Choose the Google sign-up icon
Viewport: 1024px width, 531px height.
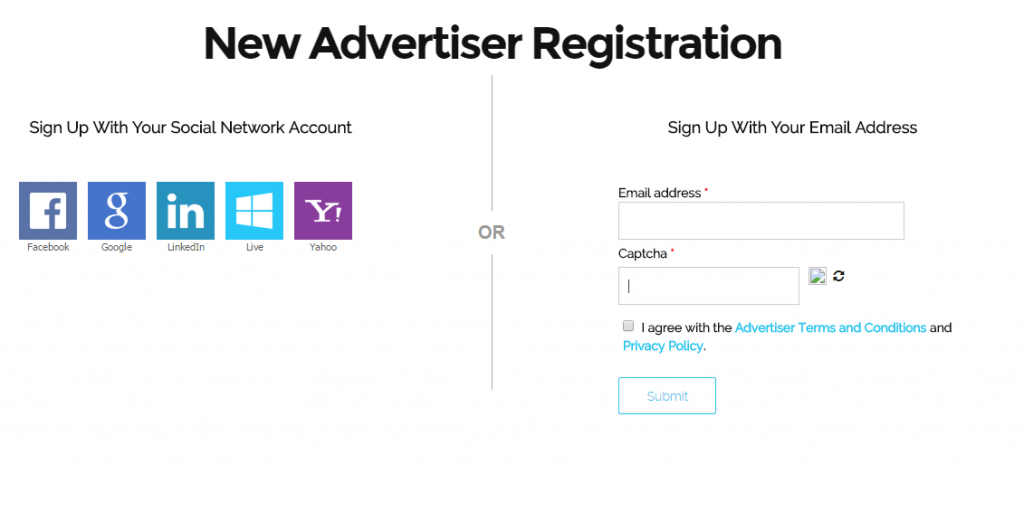(x=117, y=211)
